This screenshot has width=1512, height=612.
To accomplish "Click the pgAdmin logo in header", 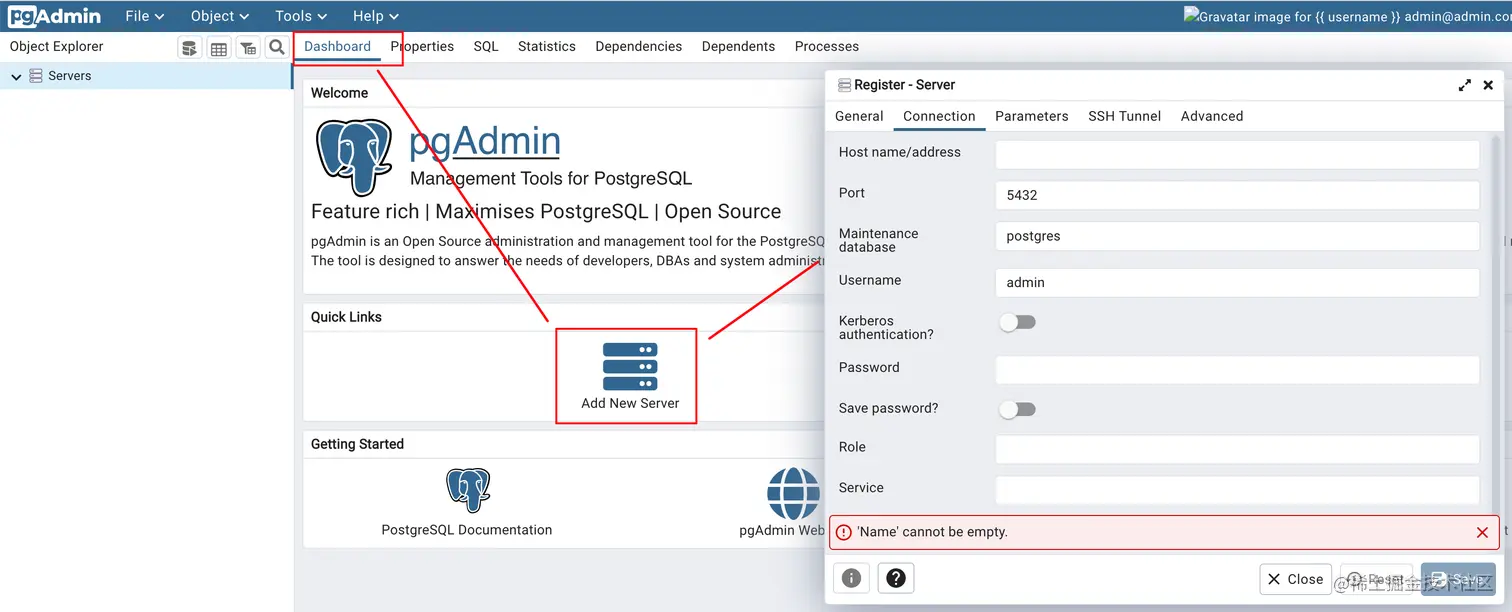I will (54, 16).
